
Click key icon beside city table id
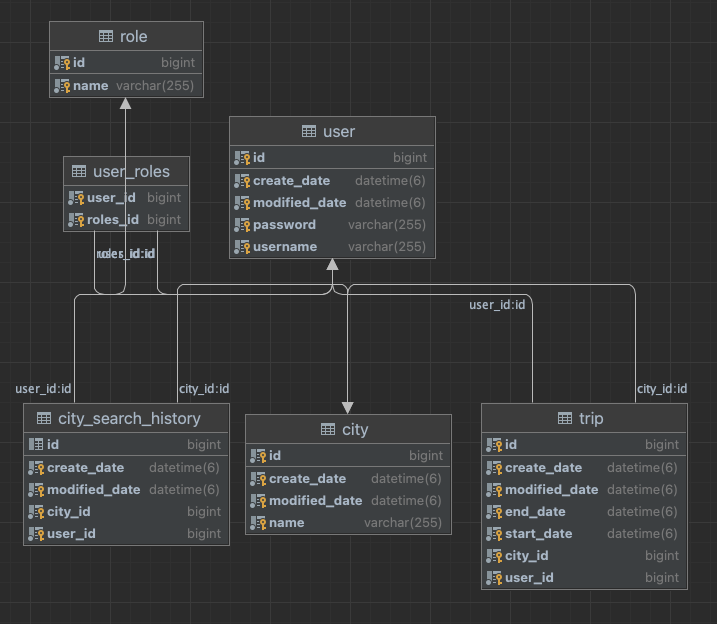tap(258, 456)
